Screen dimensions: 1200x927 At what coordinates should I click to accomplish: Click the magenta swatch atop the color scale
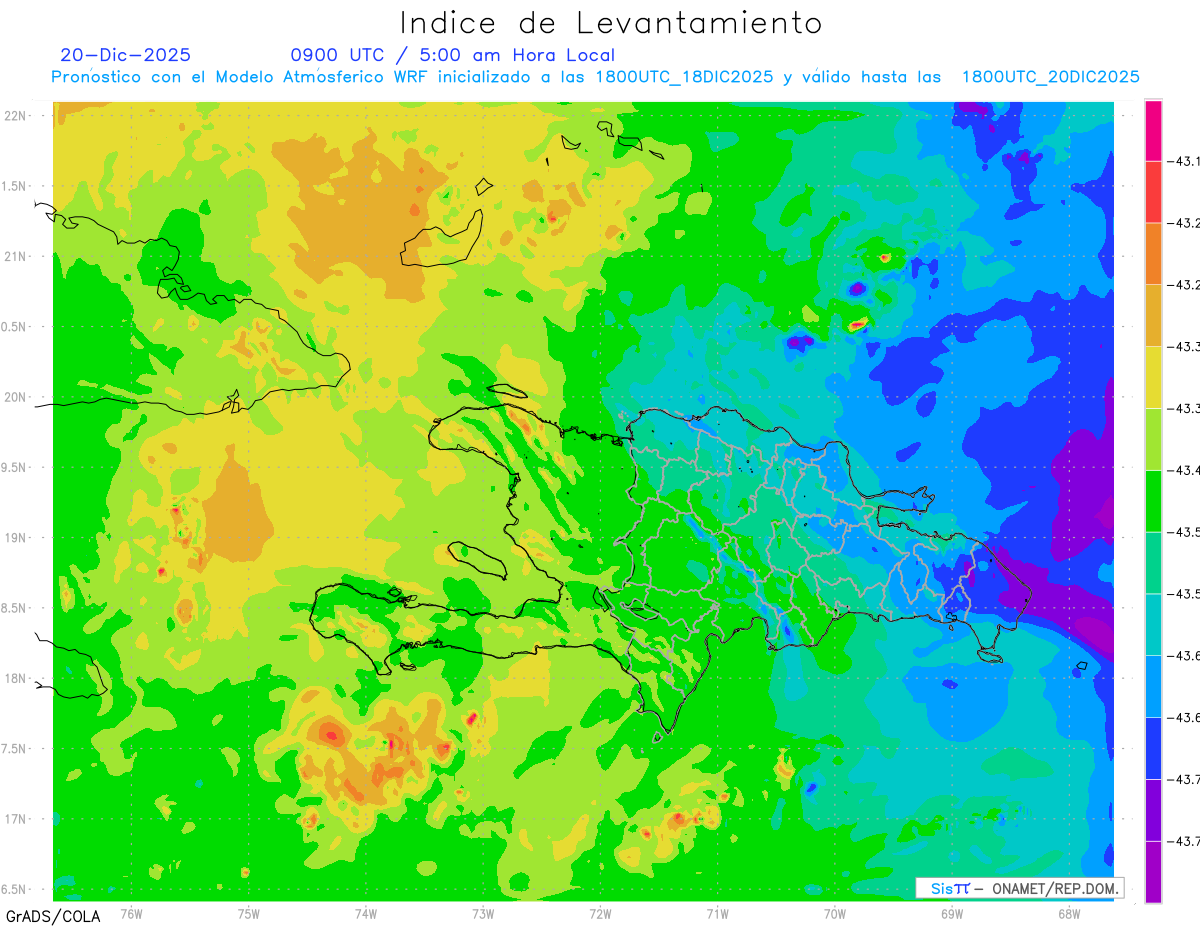pyautogui.click(x=1153, y=130)
